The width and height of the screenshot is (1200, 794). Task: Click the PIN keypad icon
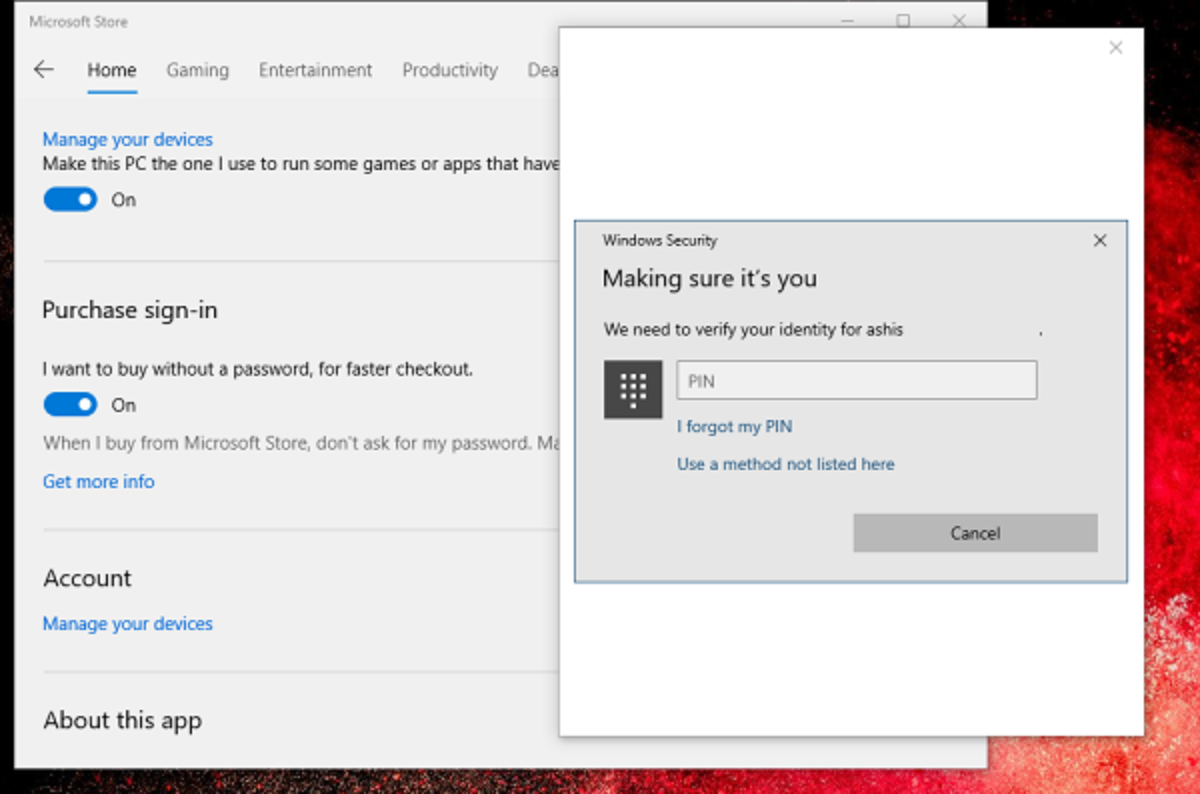pos(633,389)
